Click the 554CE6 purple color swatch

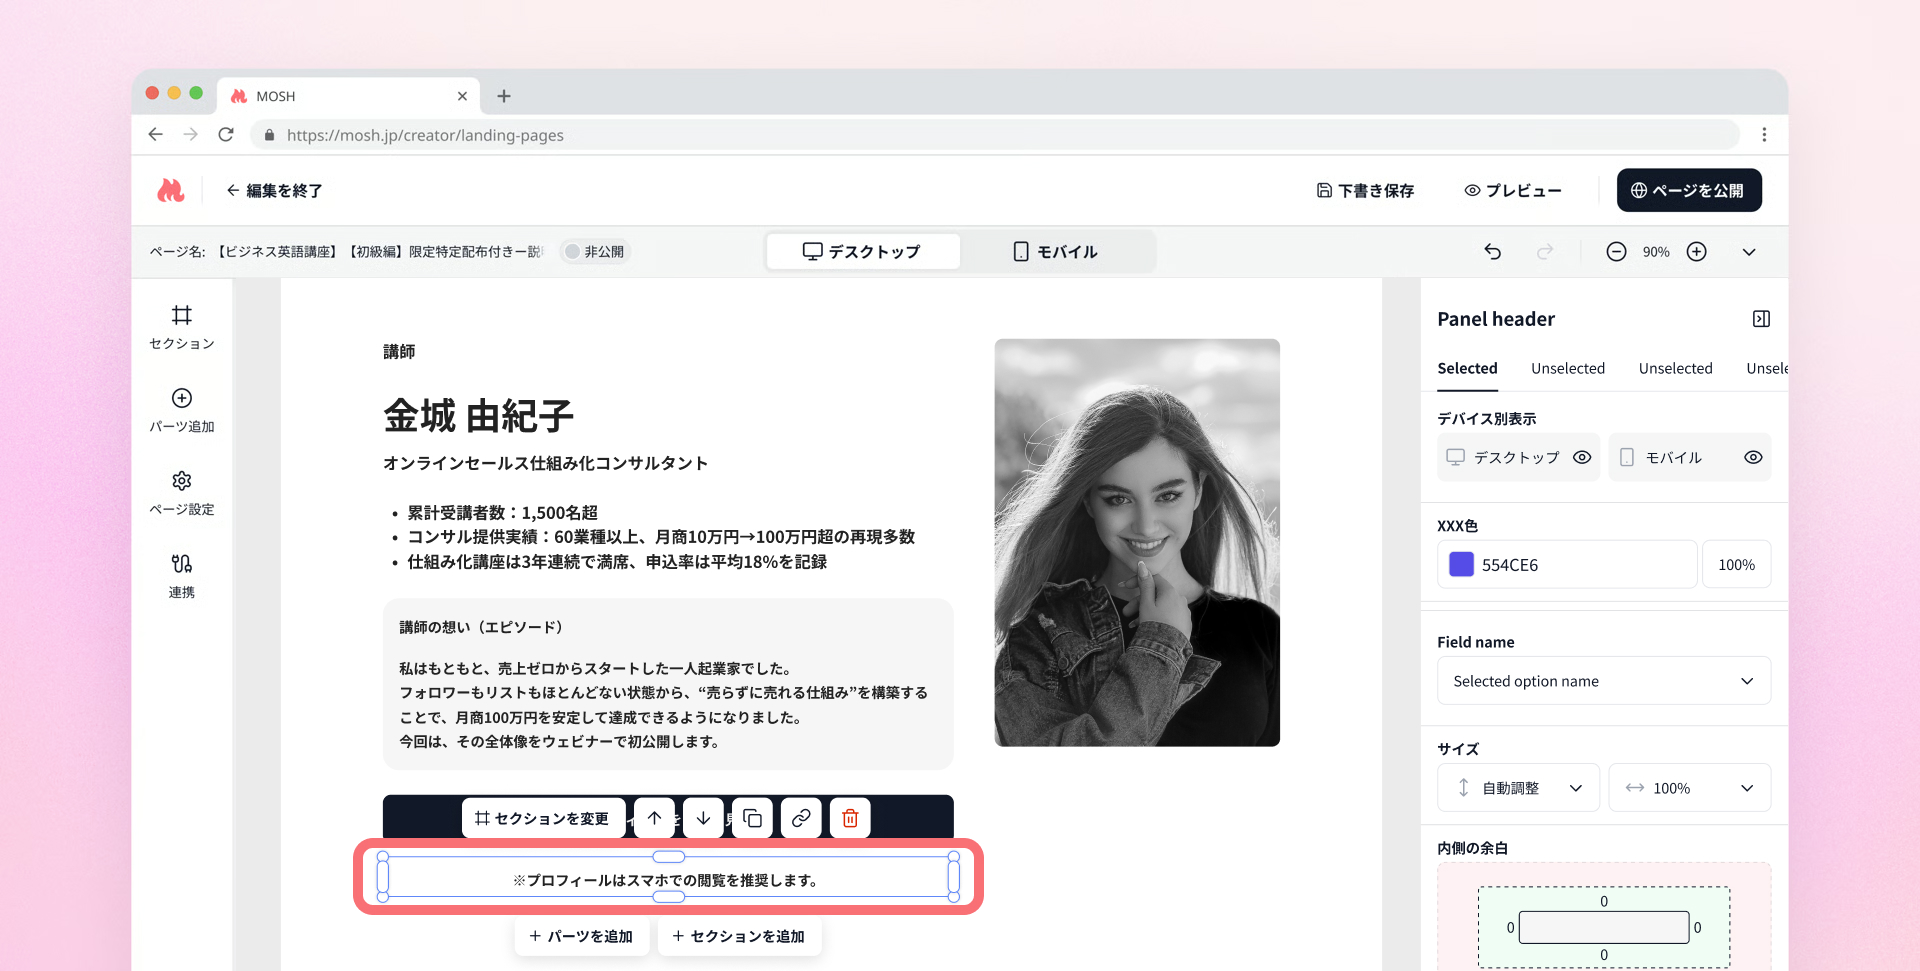[1461, 565]
